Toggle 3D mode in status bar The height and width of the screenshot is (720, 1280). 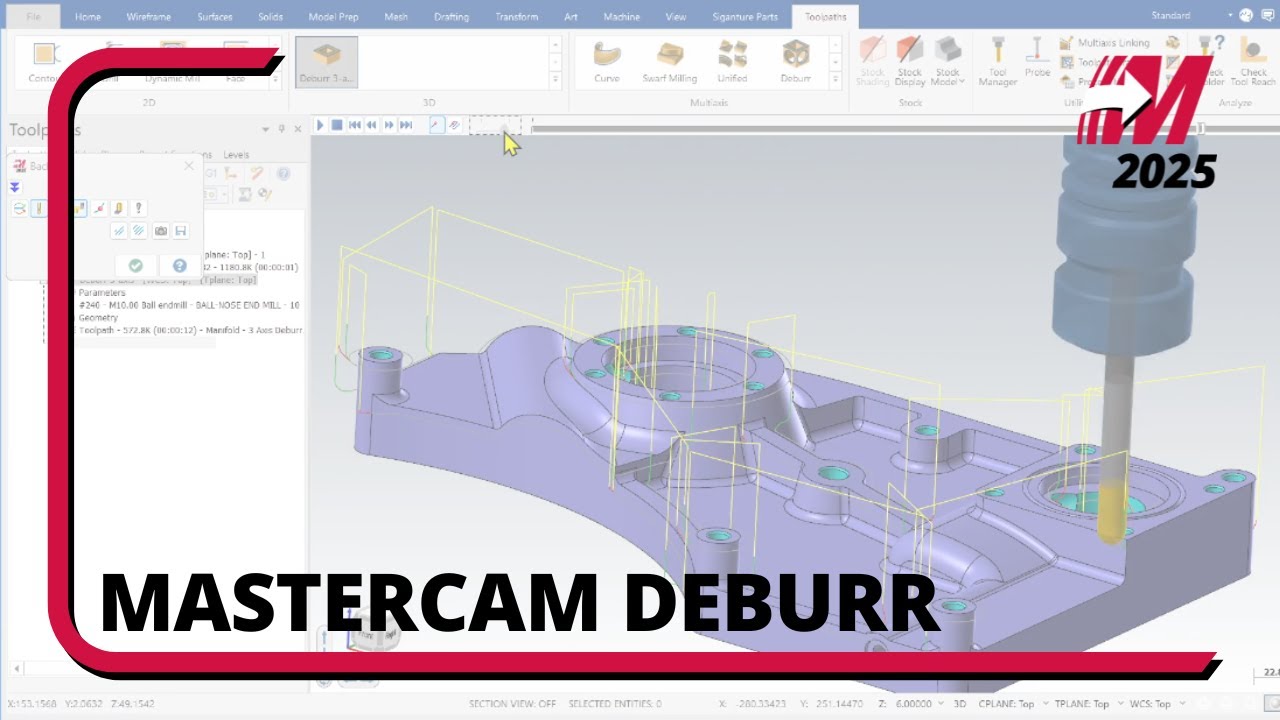[x=960, y=704]
